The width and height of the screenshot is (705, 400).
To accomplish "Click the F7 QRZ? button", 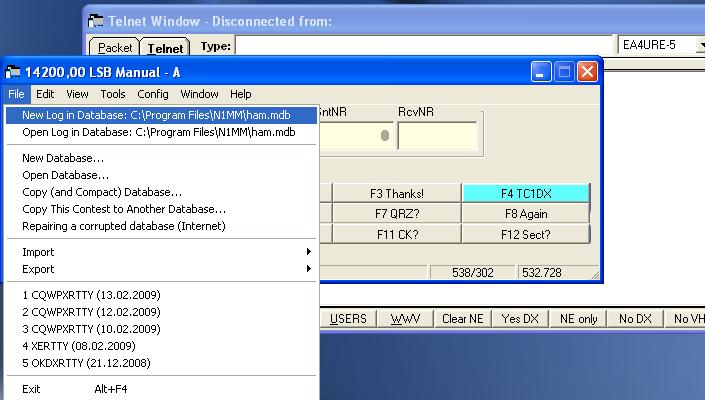I will tap(397, 214).
